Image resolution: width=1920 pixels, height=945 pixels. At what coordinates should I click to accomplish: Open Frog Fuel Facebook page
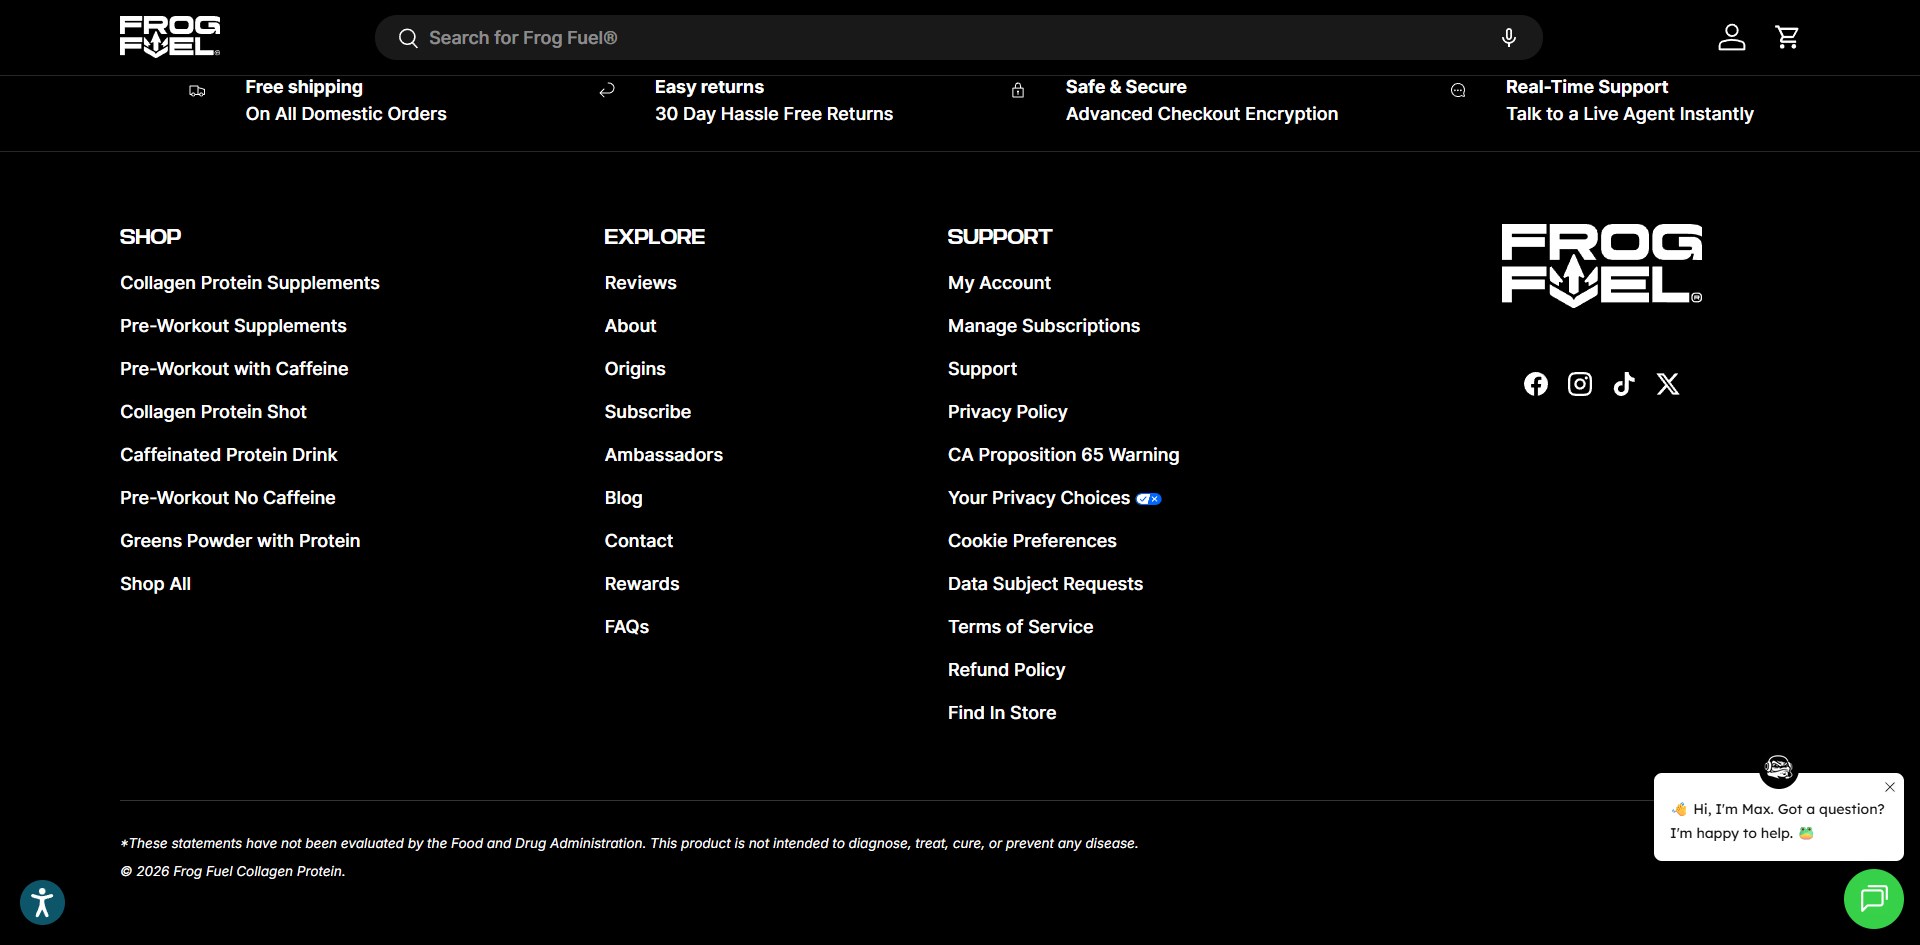click(1536, 384)
